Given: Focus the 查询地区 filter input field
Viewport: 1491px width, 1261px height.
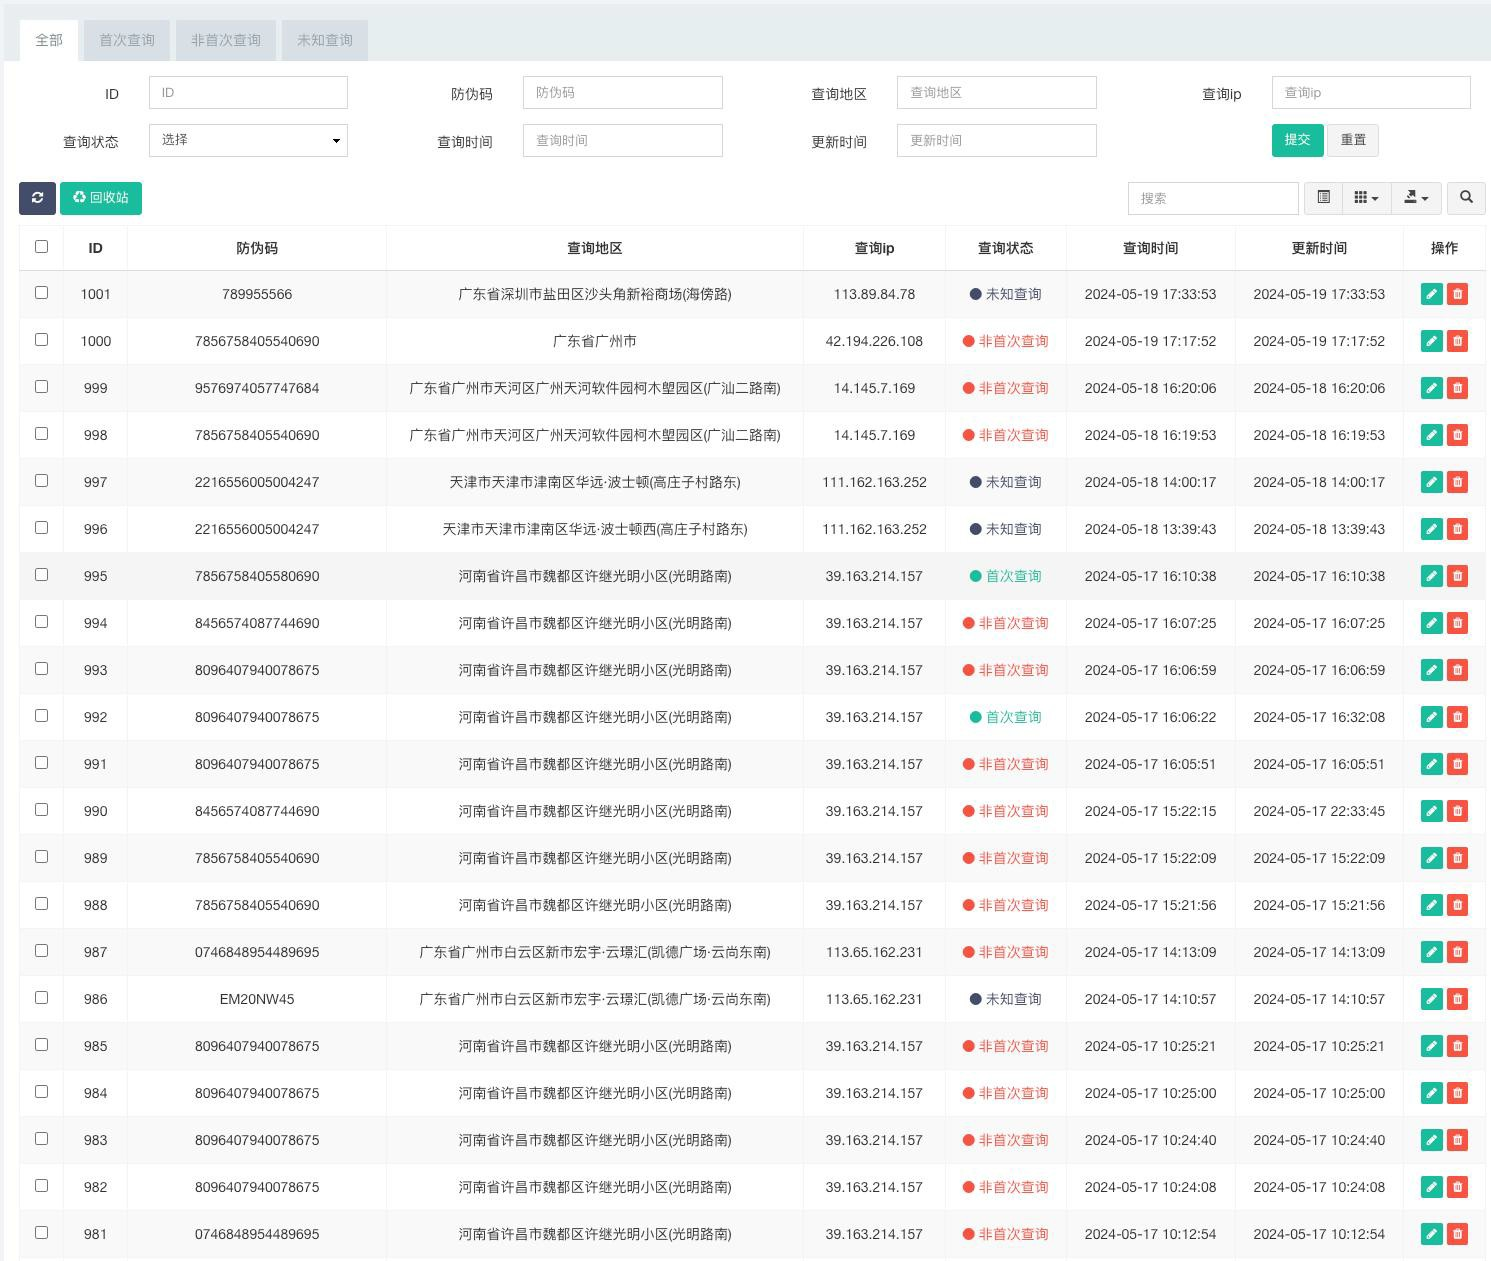Looking at the screenshot, I should [996, 92].
